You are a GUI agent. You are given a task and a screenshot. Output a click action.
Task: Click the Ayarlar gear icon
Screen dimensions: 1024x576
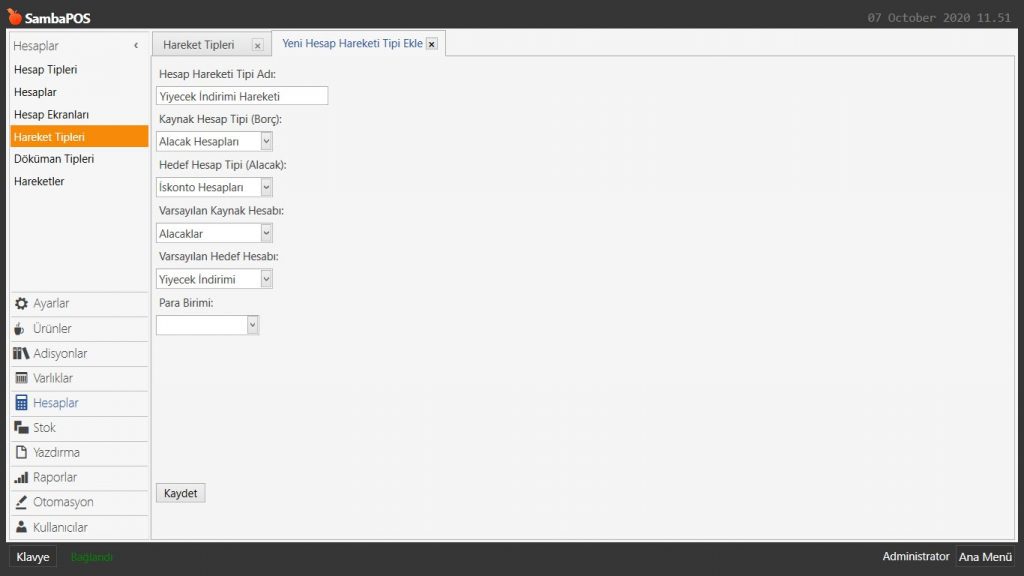click(x=21, y=304)
